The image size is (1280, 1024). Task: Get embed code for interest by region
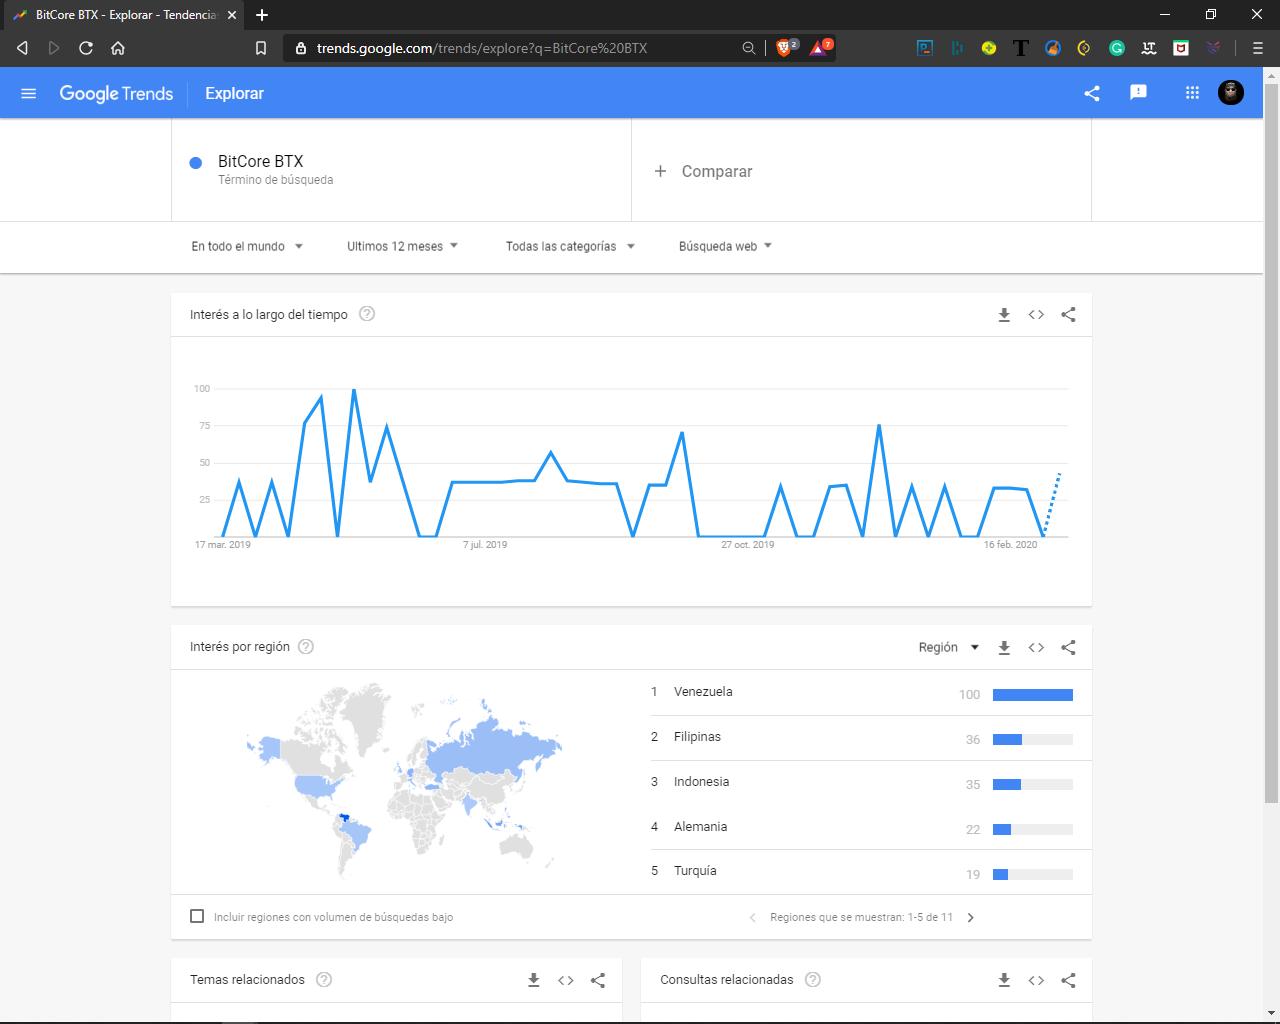[x=1036, y=648]
